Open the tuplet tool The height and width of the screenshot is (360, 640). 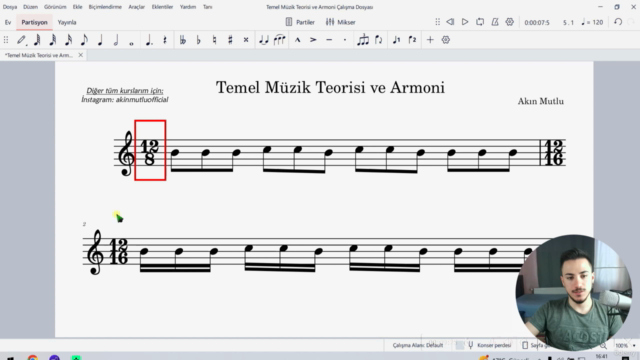pos(363,40)
